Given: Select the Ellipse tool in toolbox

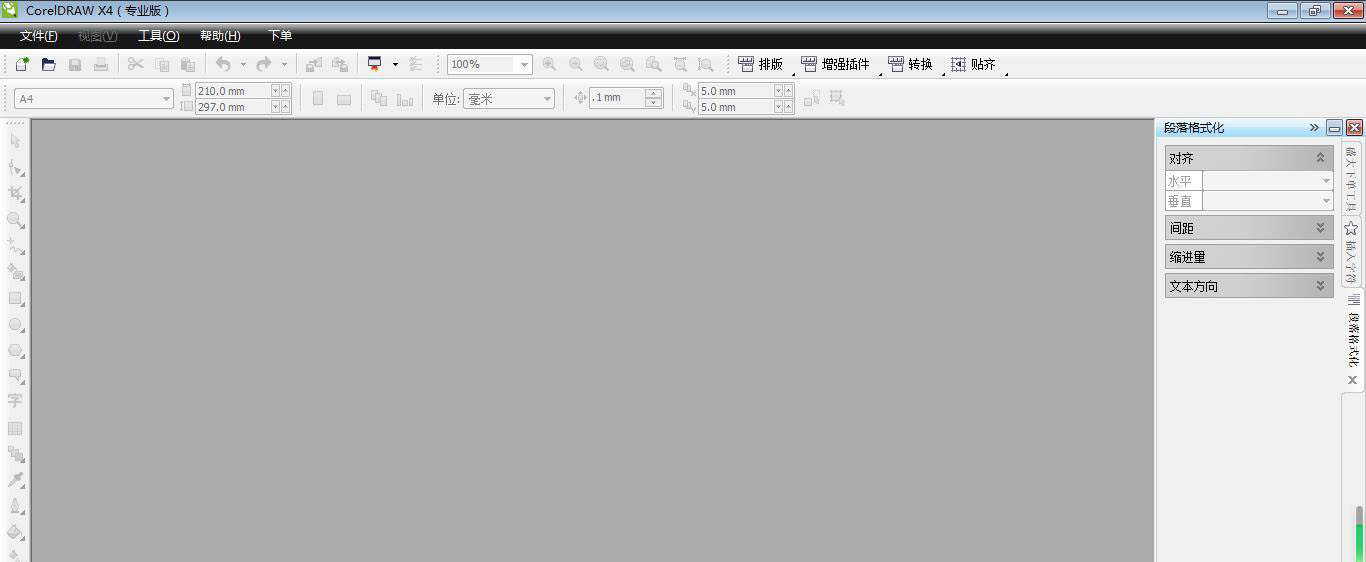Looking at the screenshot, I should pyautogui.click(x=15, y=325).
